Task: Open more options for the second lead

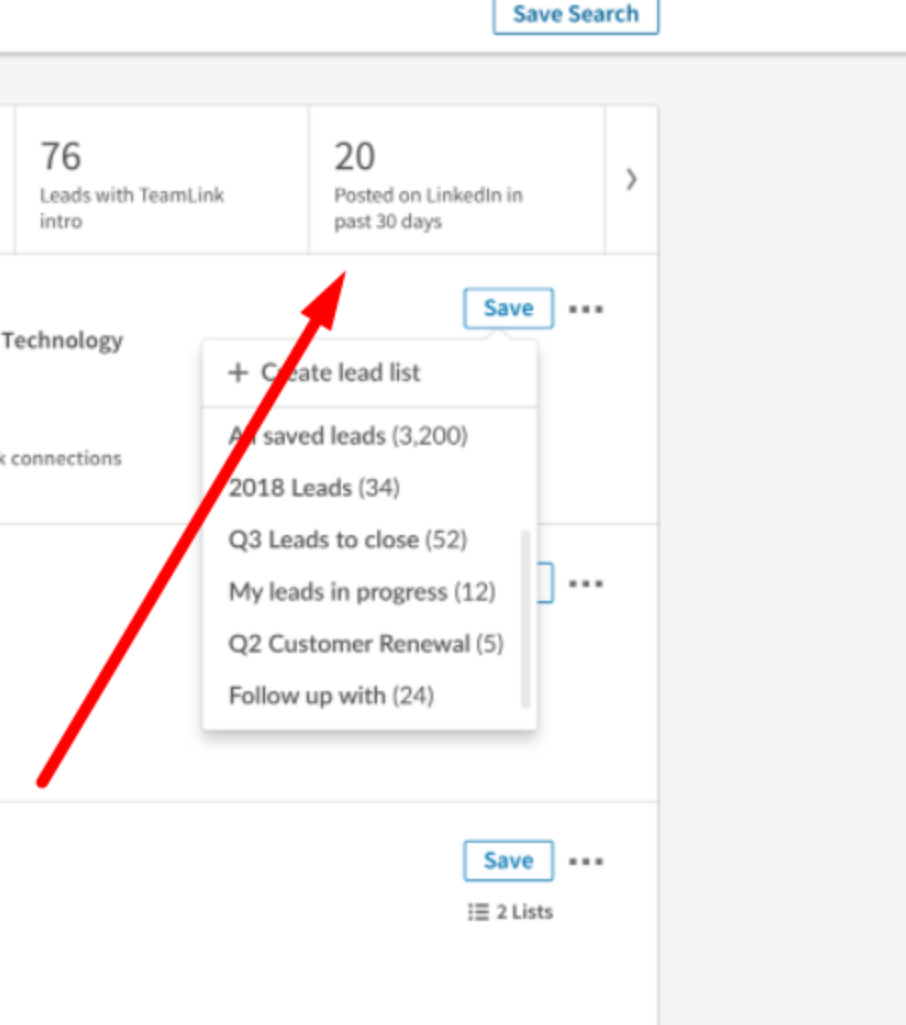Action: click(x=586, y=583)
